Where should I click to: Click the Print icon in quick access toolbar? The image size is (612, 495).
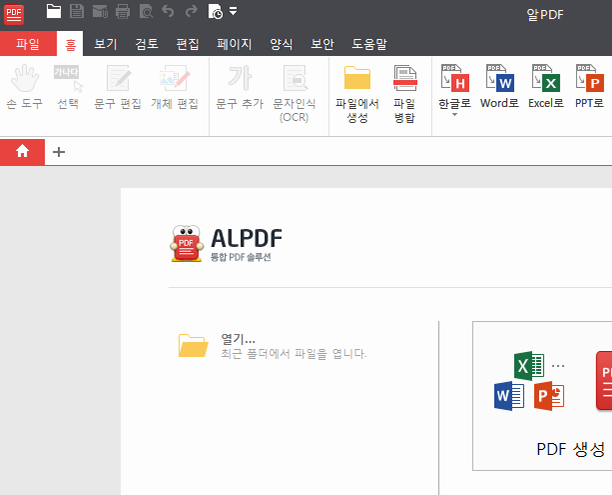123,12
